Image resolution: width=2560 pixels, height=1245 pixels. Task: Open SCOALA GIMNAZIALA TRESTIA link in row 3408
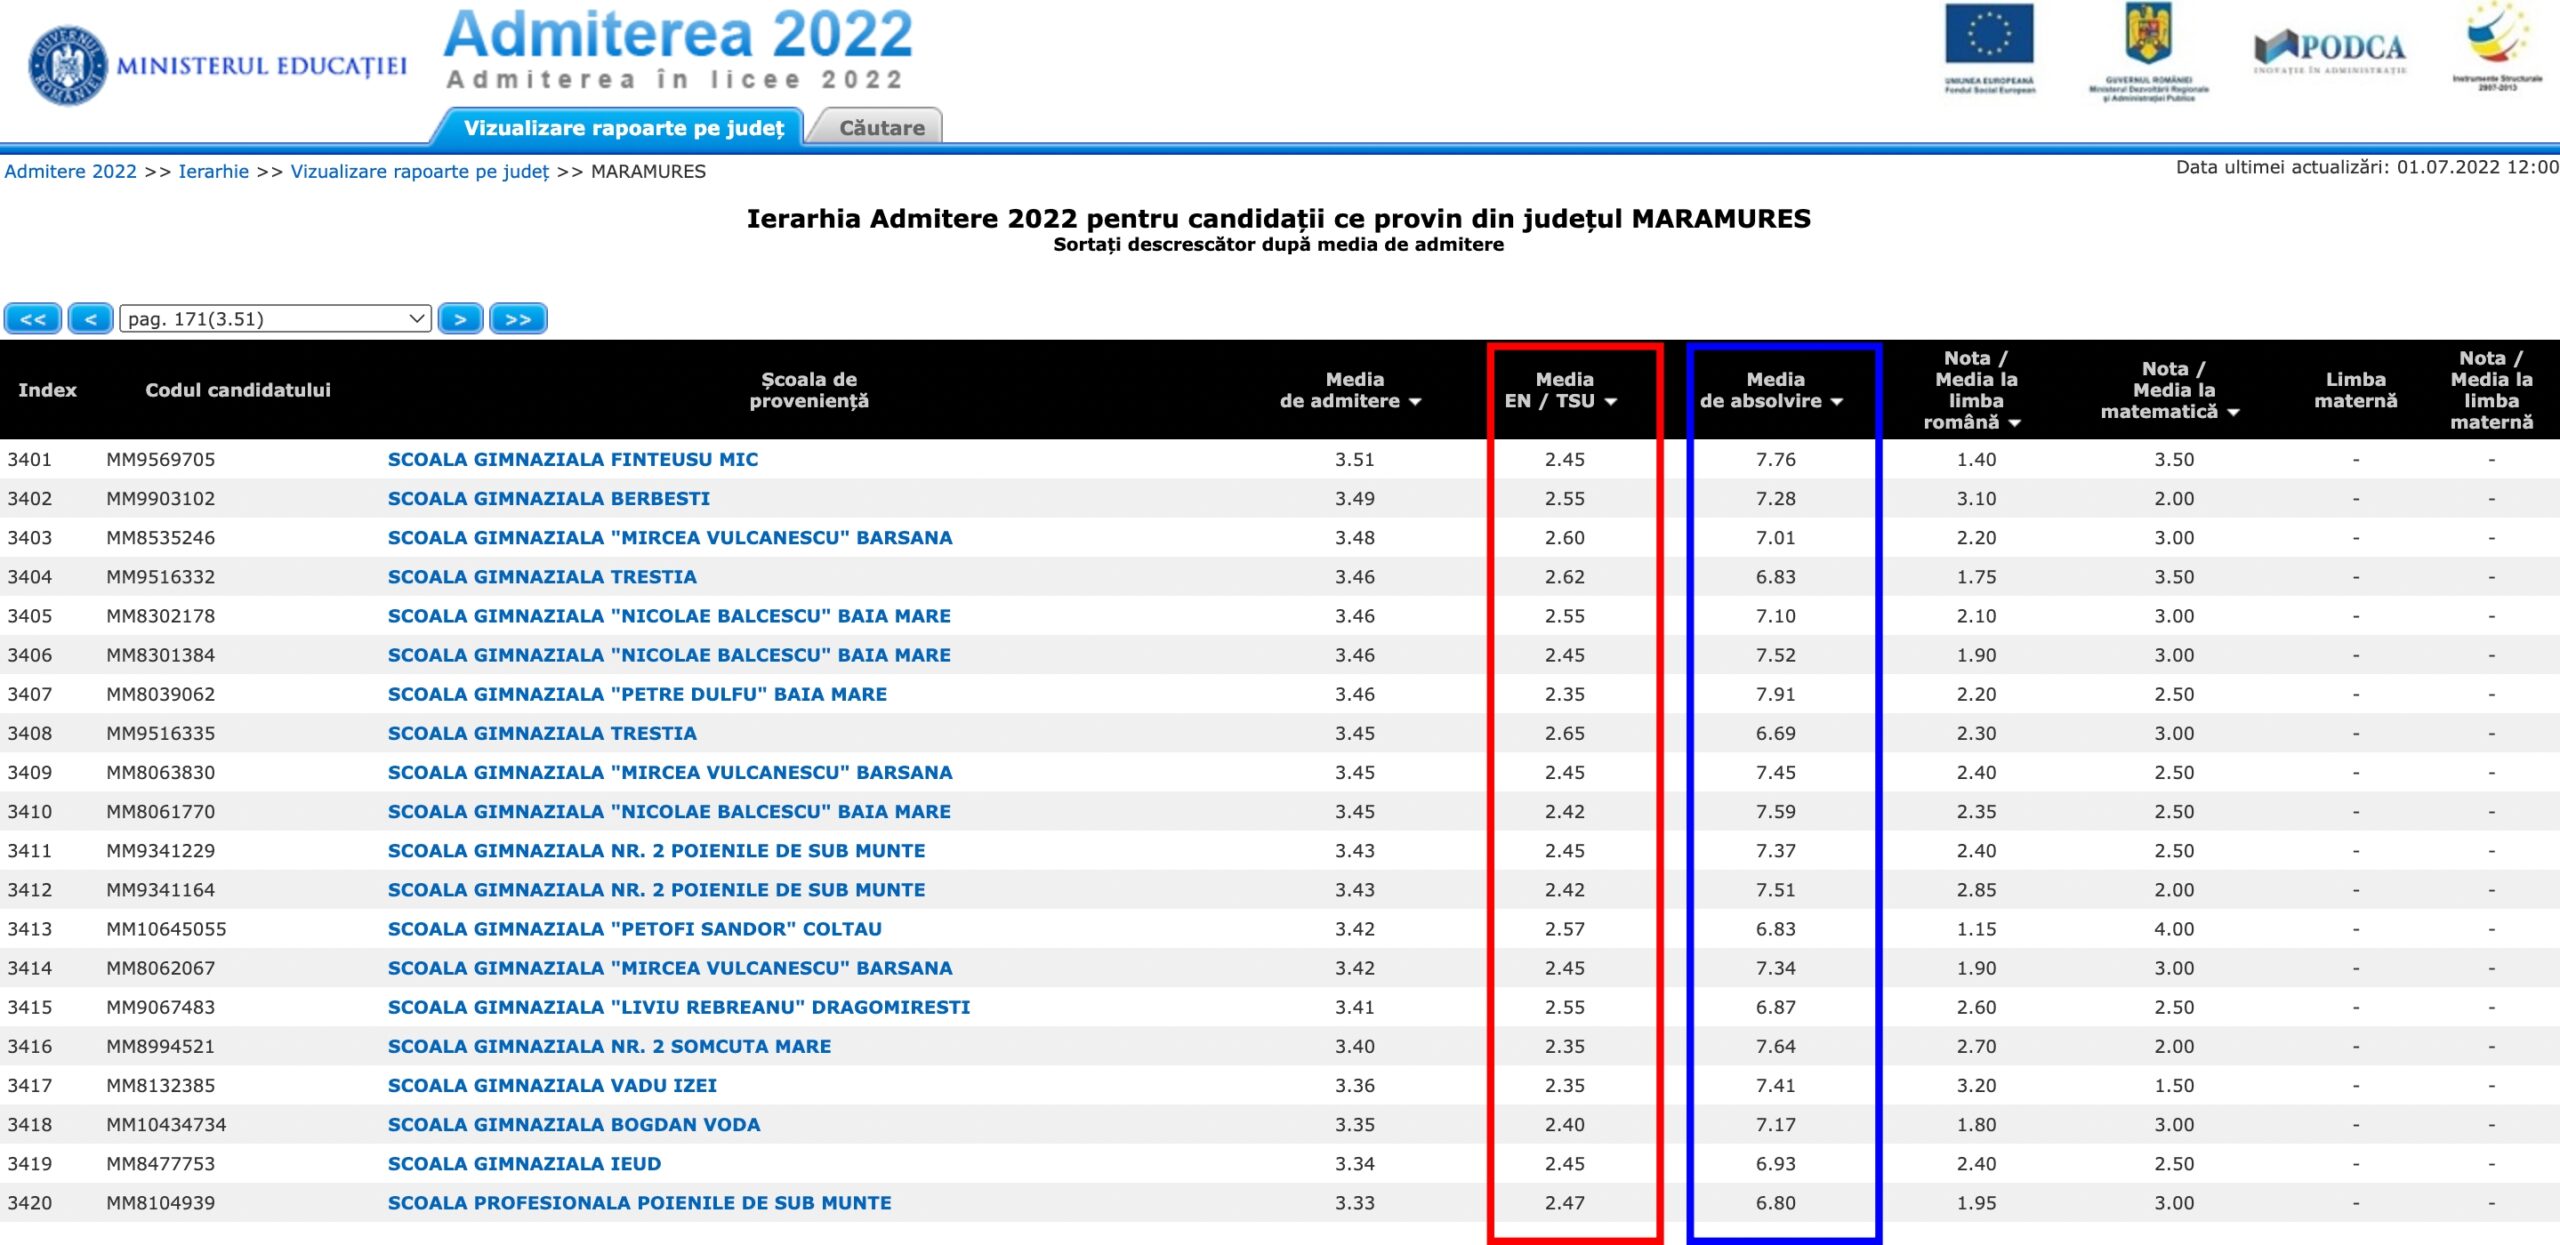tap(542, 733)
